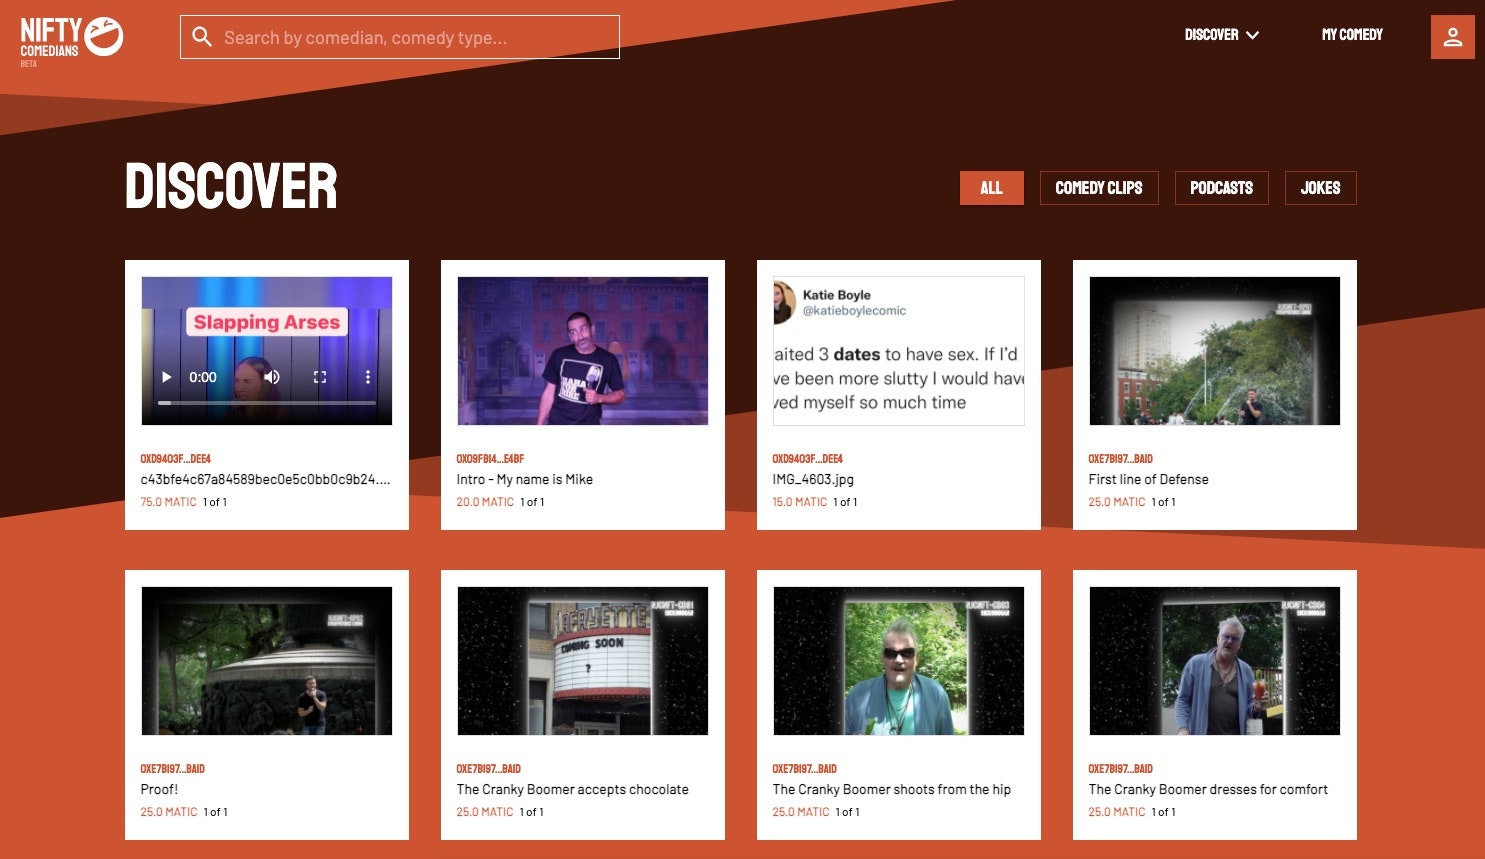Open the user account icon
Image resolution: width=1485 pixels, height=859 pixels.
click(1452, 37)
